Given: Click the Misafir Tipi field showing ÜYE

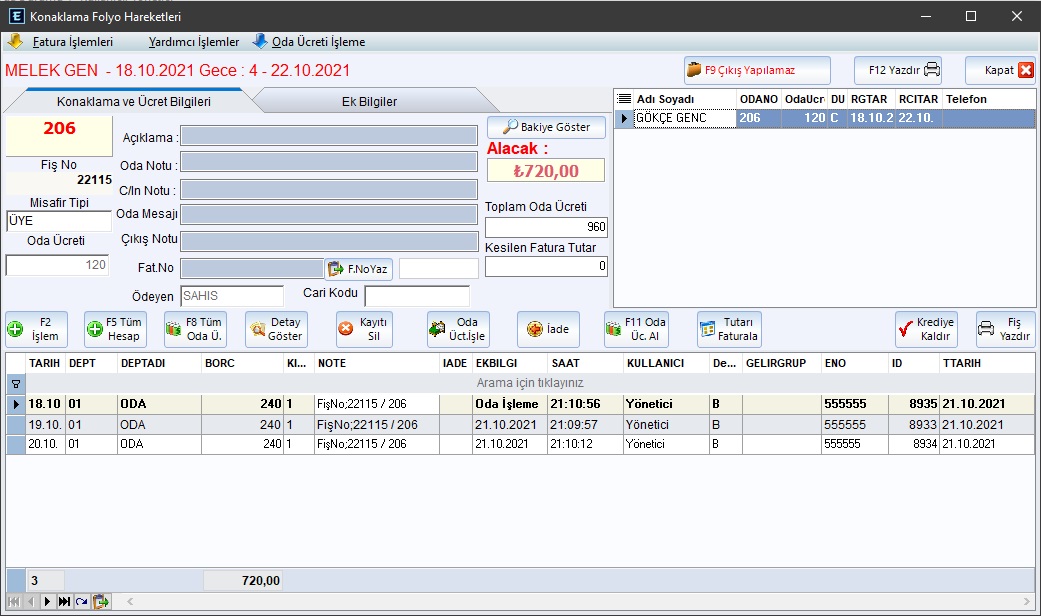Looking at the screenshot, I should (x=58, y=220).
